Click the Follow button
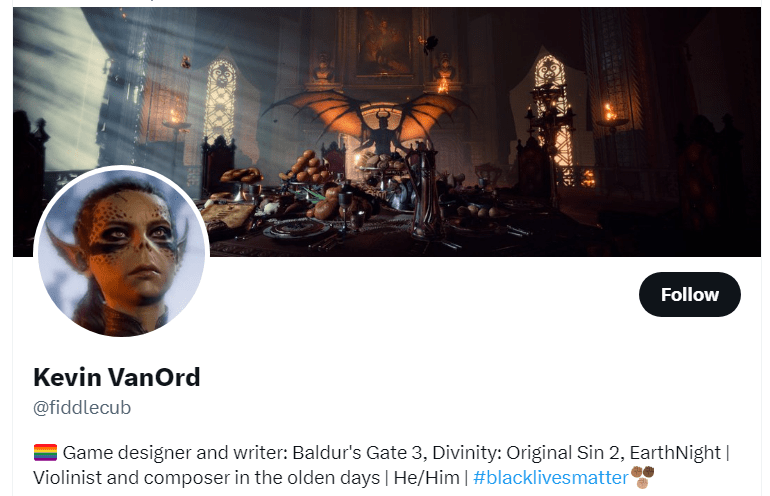Screen dimensions: 770x496 click(x=689, y=294)
